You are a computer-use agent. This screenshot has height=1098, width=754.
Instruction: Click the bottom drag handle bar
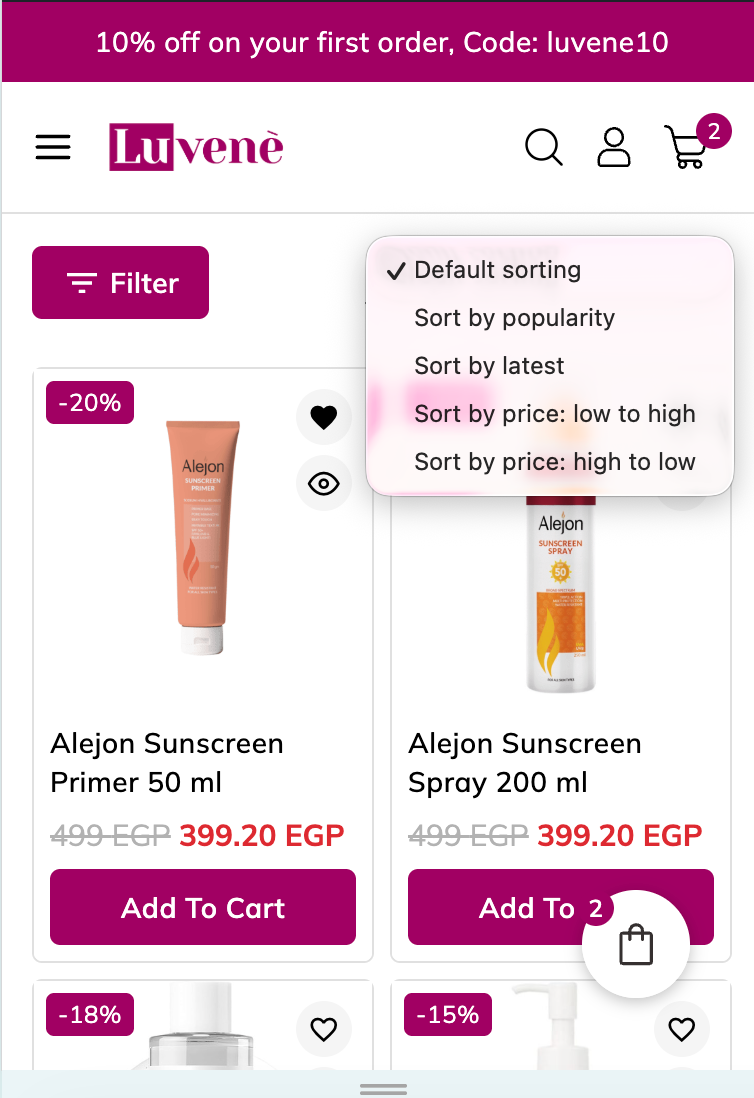pyautogui.click(x=383, y=1089)
